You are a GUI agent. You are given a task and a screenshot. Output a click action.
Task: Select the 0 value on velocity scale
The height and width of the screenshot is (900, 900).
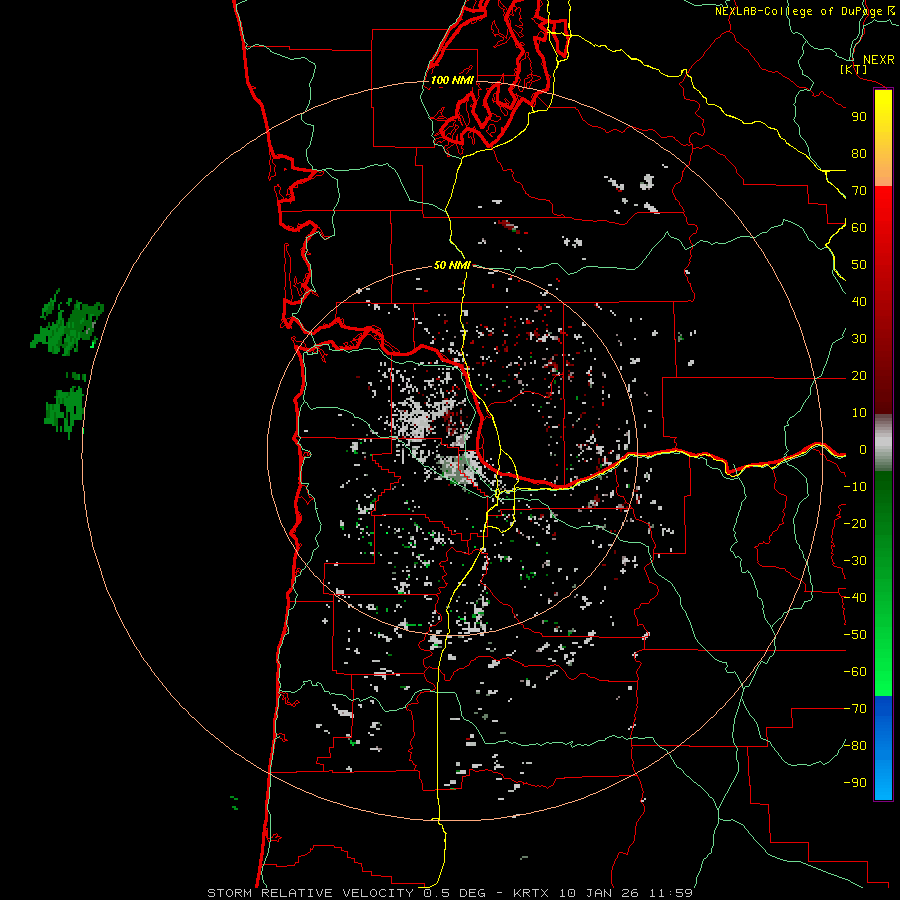(863, 450)
